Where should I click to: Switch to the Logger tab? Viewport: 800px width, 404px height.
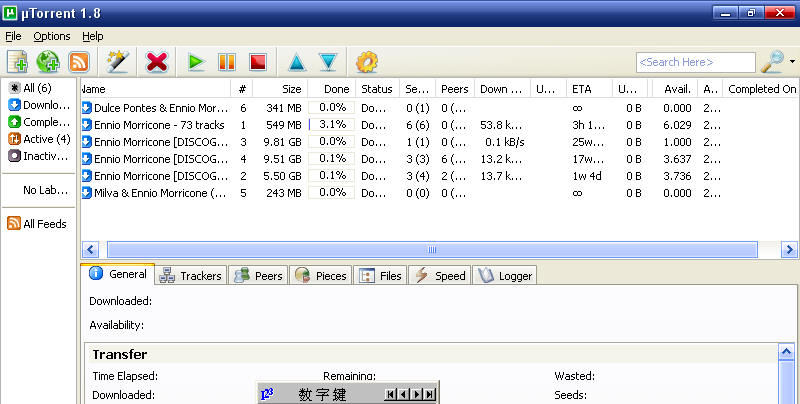(505, 276)
